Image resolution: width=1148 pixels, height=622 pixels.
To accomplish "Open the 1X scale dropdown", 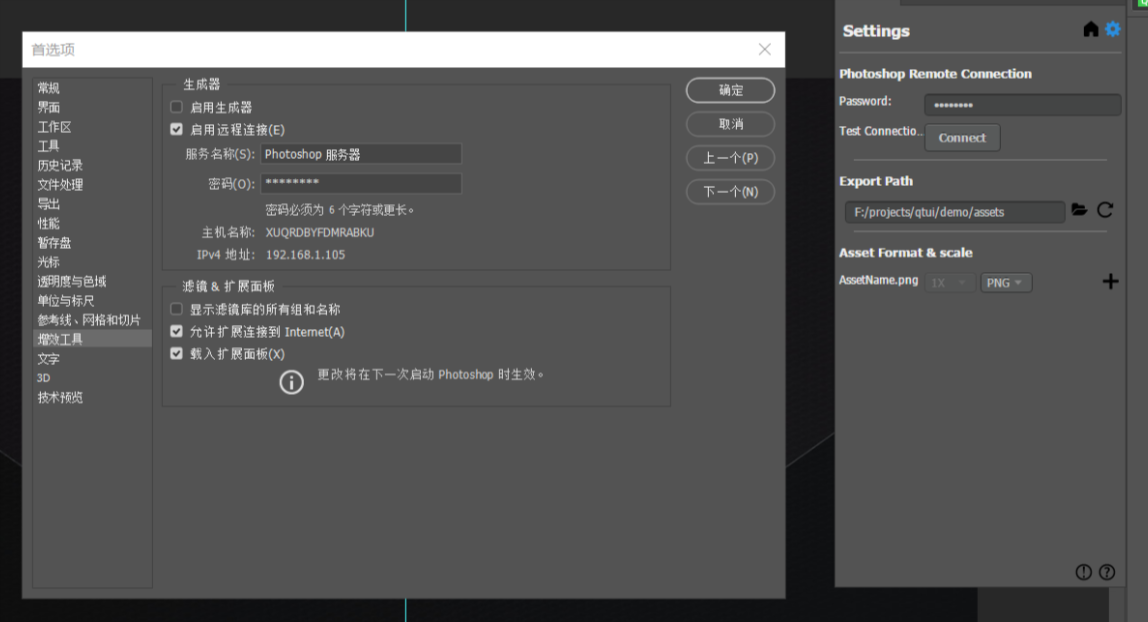I will (949, 282).
